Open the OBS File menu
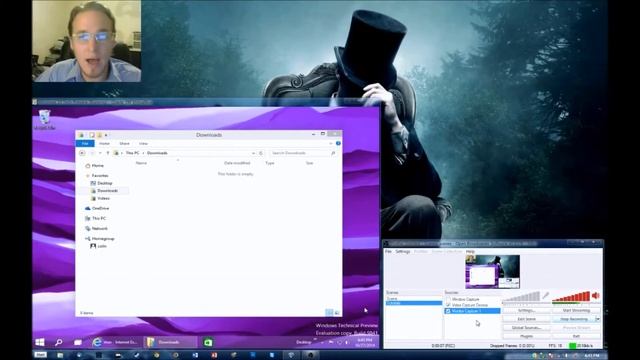The height and width of the screenshot is (360, 640). pos(388,251)
